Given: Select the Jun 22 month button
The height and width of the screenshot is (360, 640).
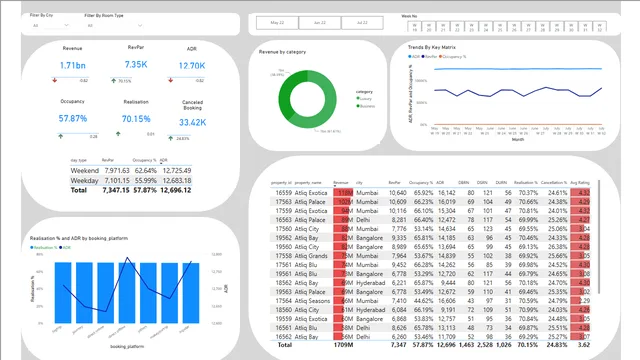Looking at the screenshot, I should coord(320,23).
